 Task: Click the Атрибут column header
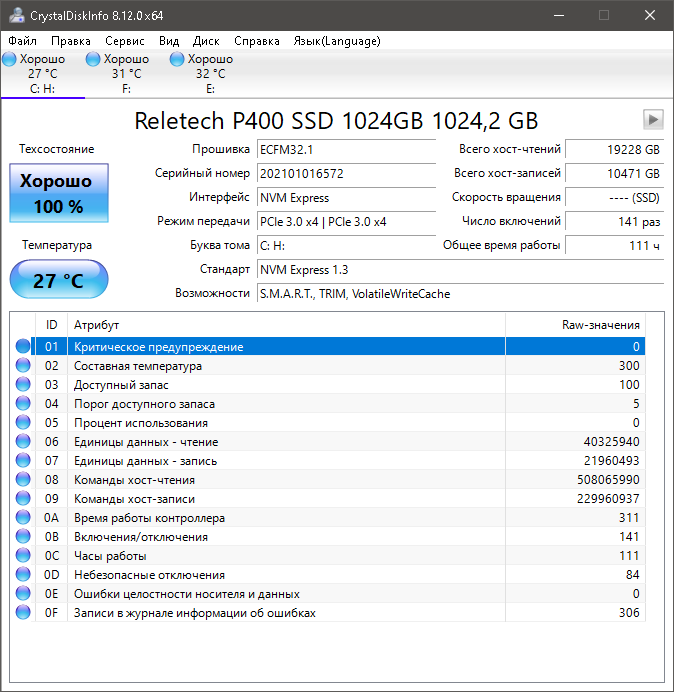point(97,325)
